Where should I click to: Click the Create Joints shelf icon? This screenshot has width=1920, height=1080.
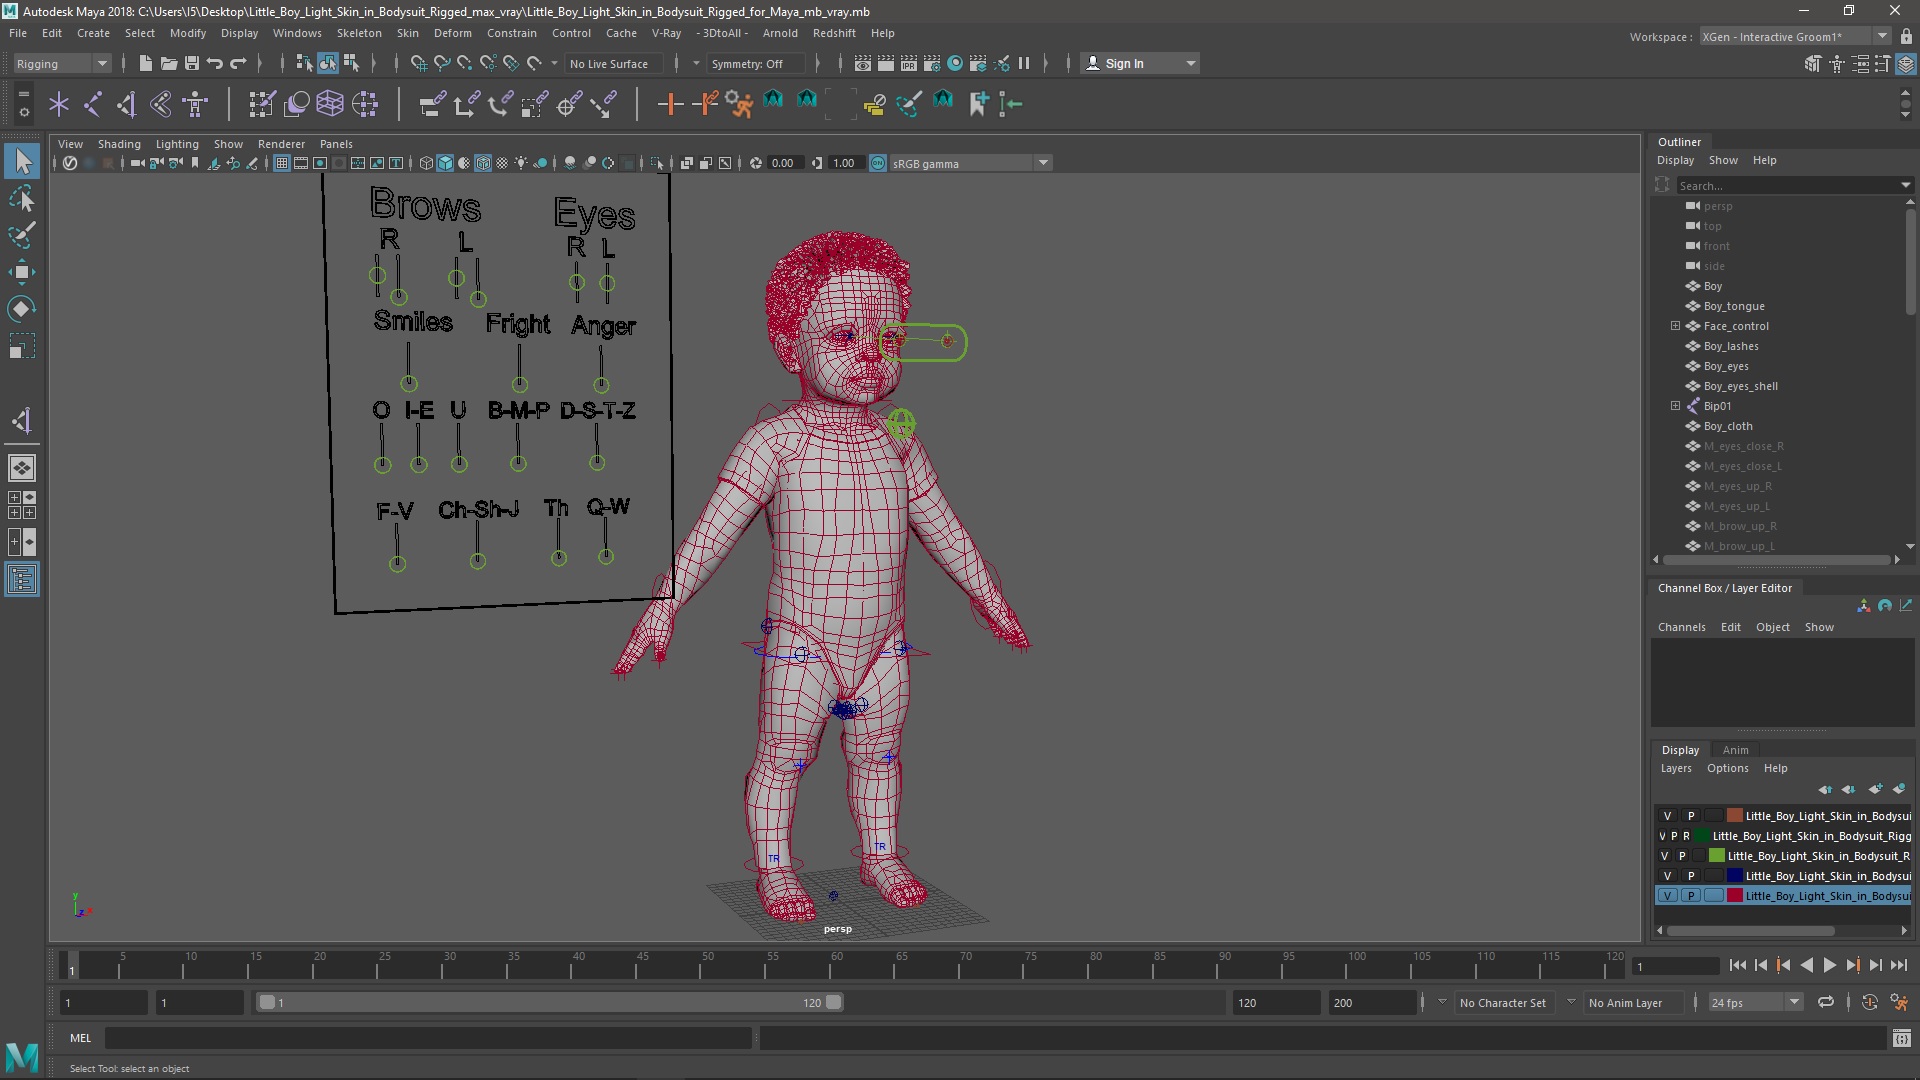[93, 103]
